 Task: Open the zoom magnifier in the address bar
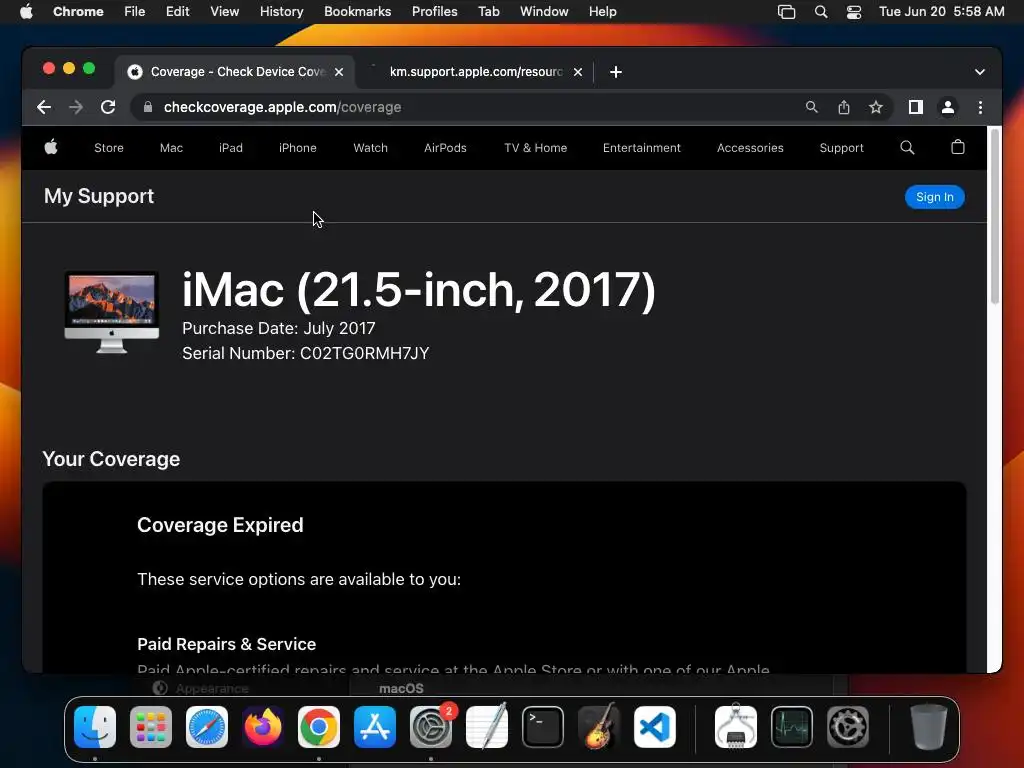[x=811, y=107]
